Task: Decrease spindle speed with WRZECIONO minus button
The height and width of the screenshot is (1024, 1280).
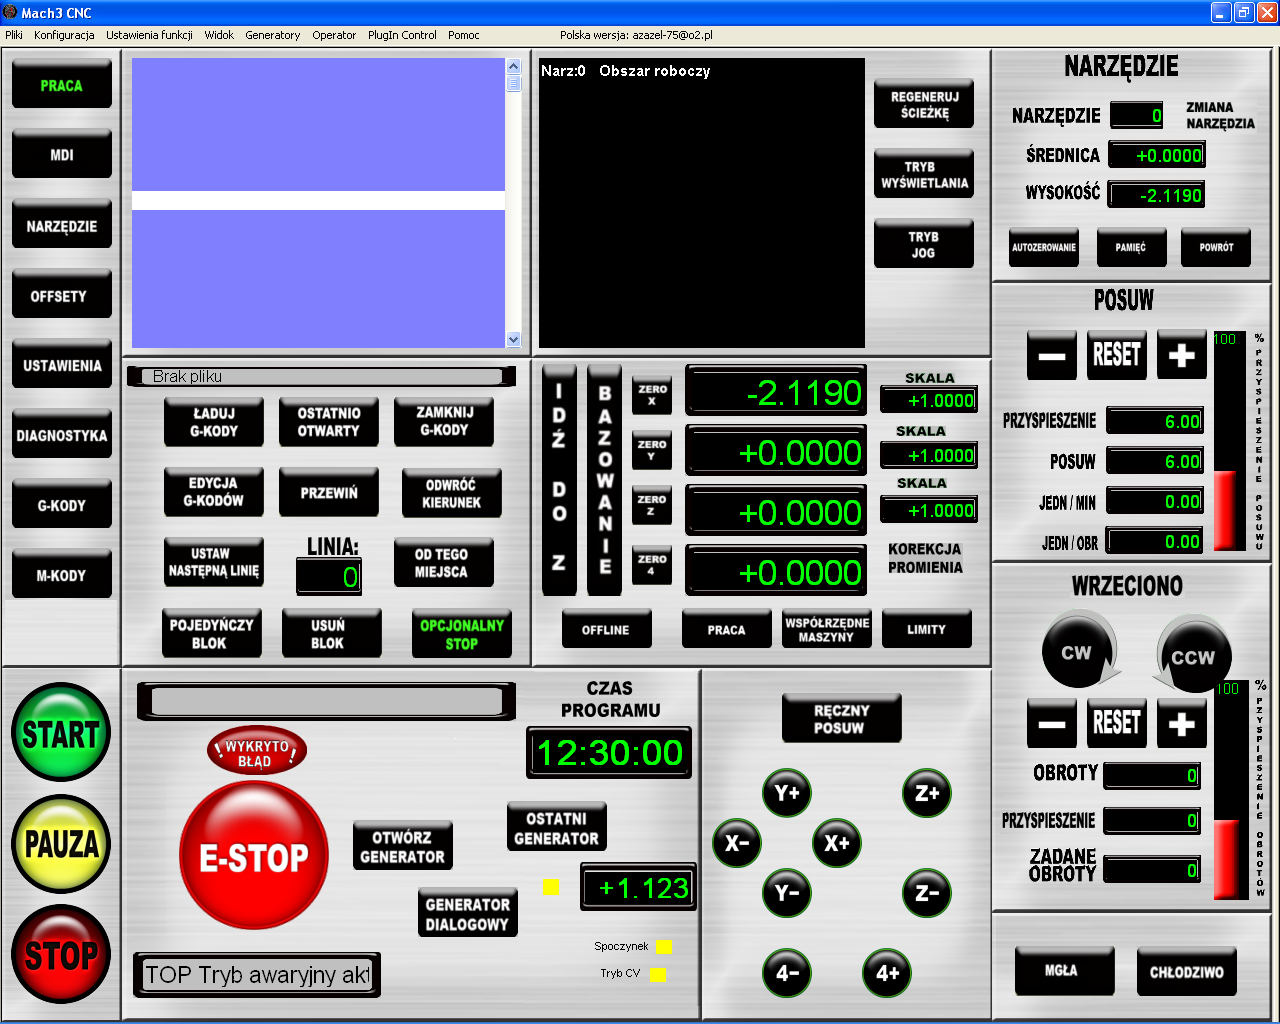Action: pos(1052,723)
